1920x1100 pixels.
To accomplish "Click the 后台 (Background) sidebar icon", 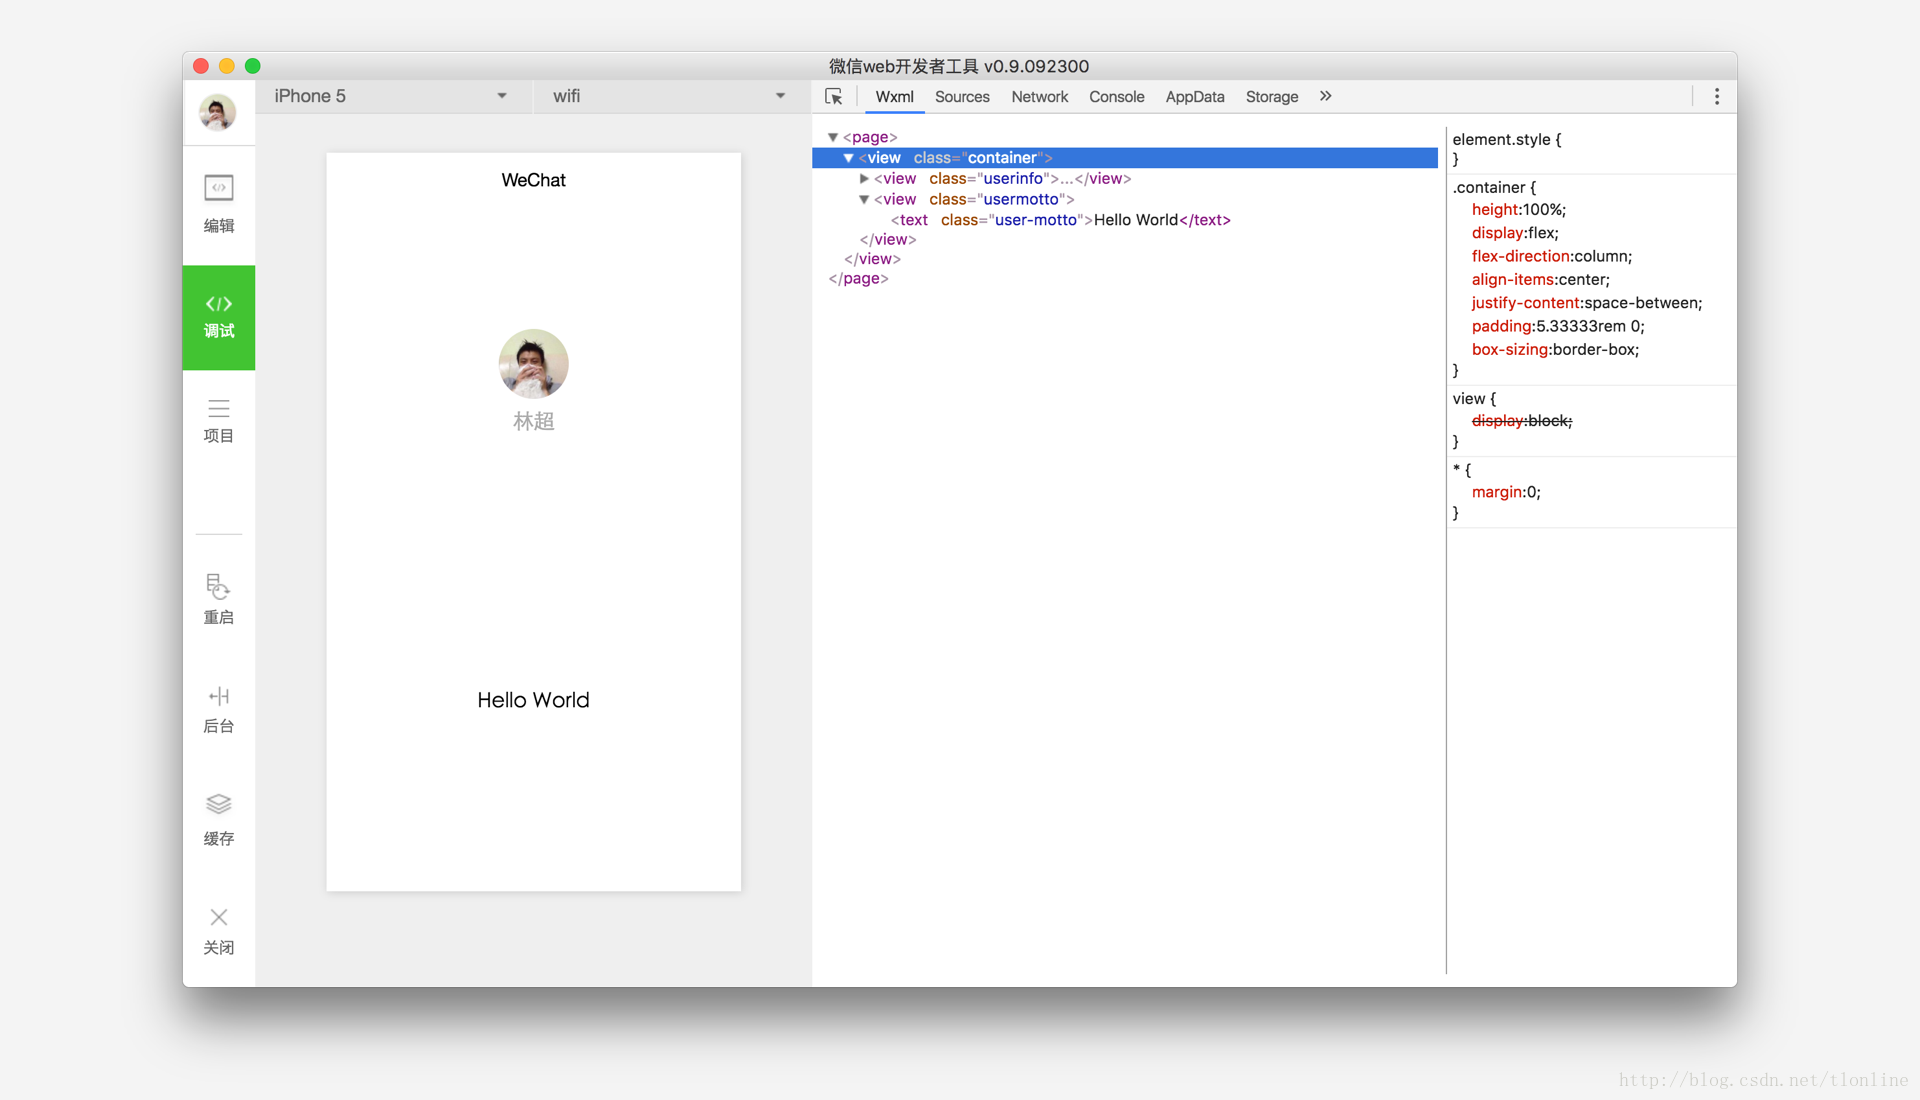I will tap(218, 708).
